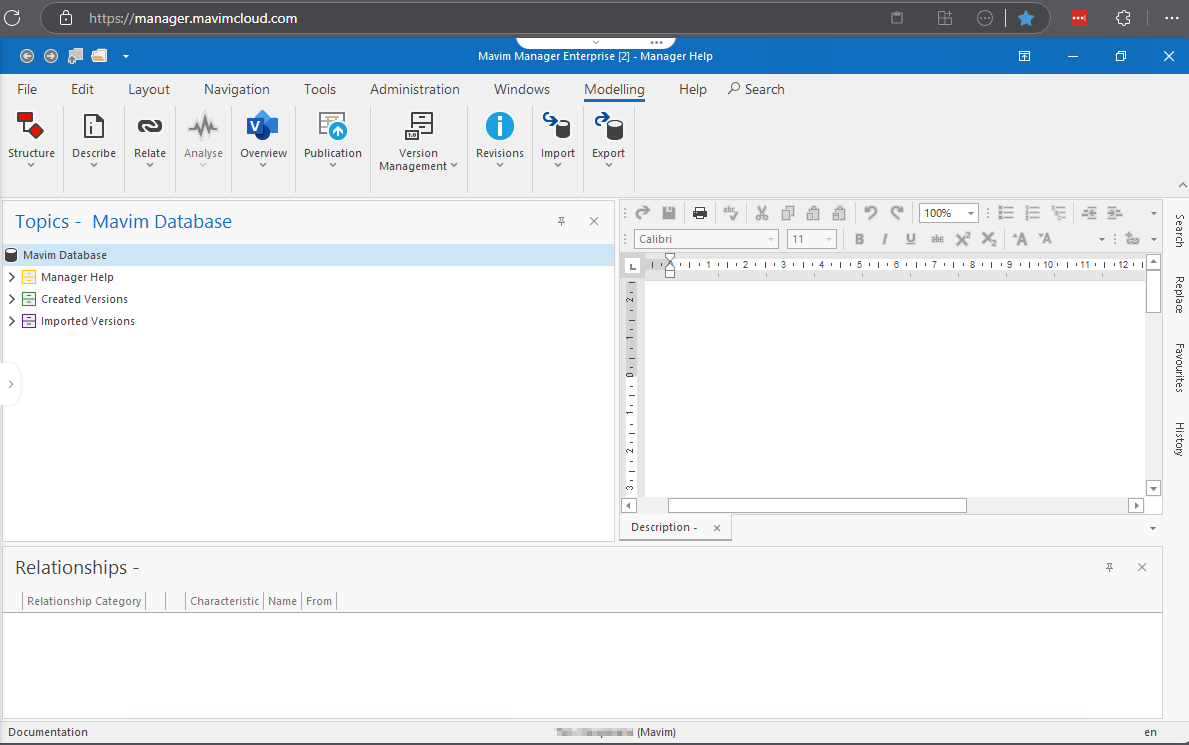Click the ruler tab-stop selector

[x=632, y=266]
